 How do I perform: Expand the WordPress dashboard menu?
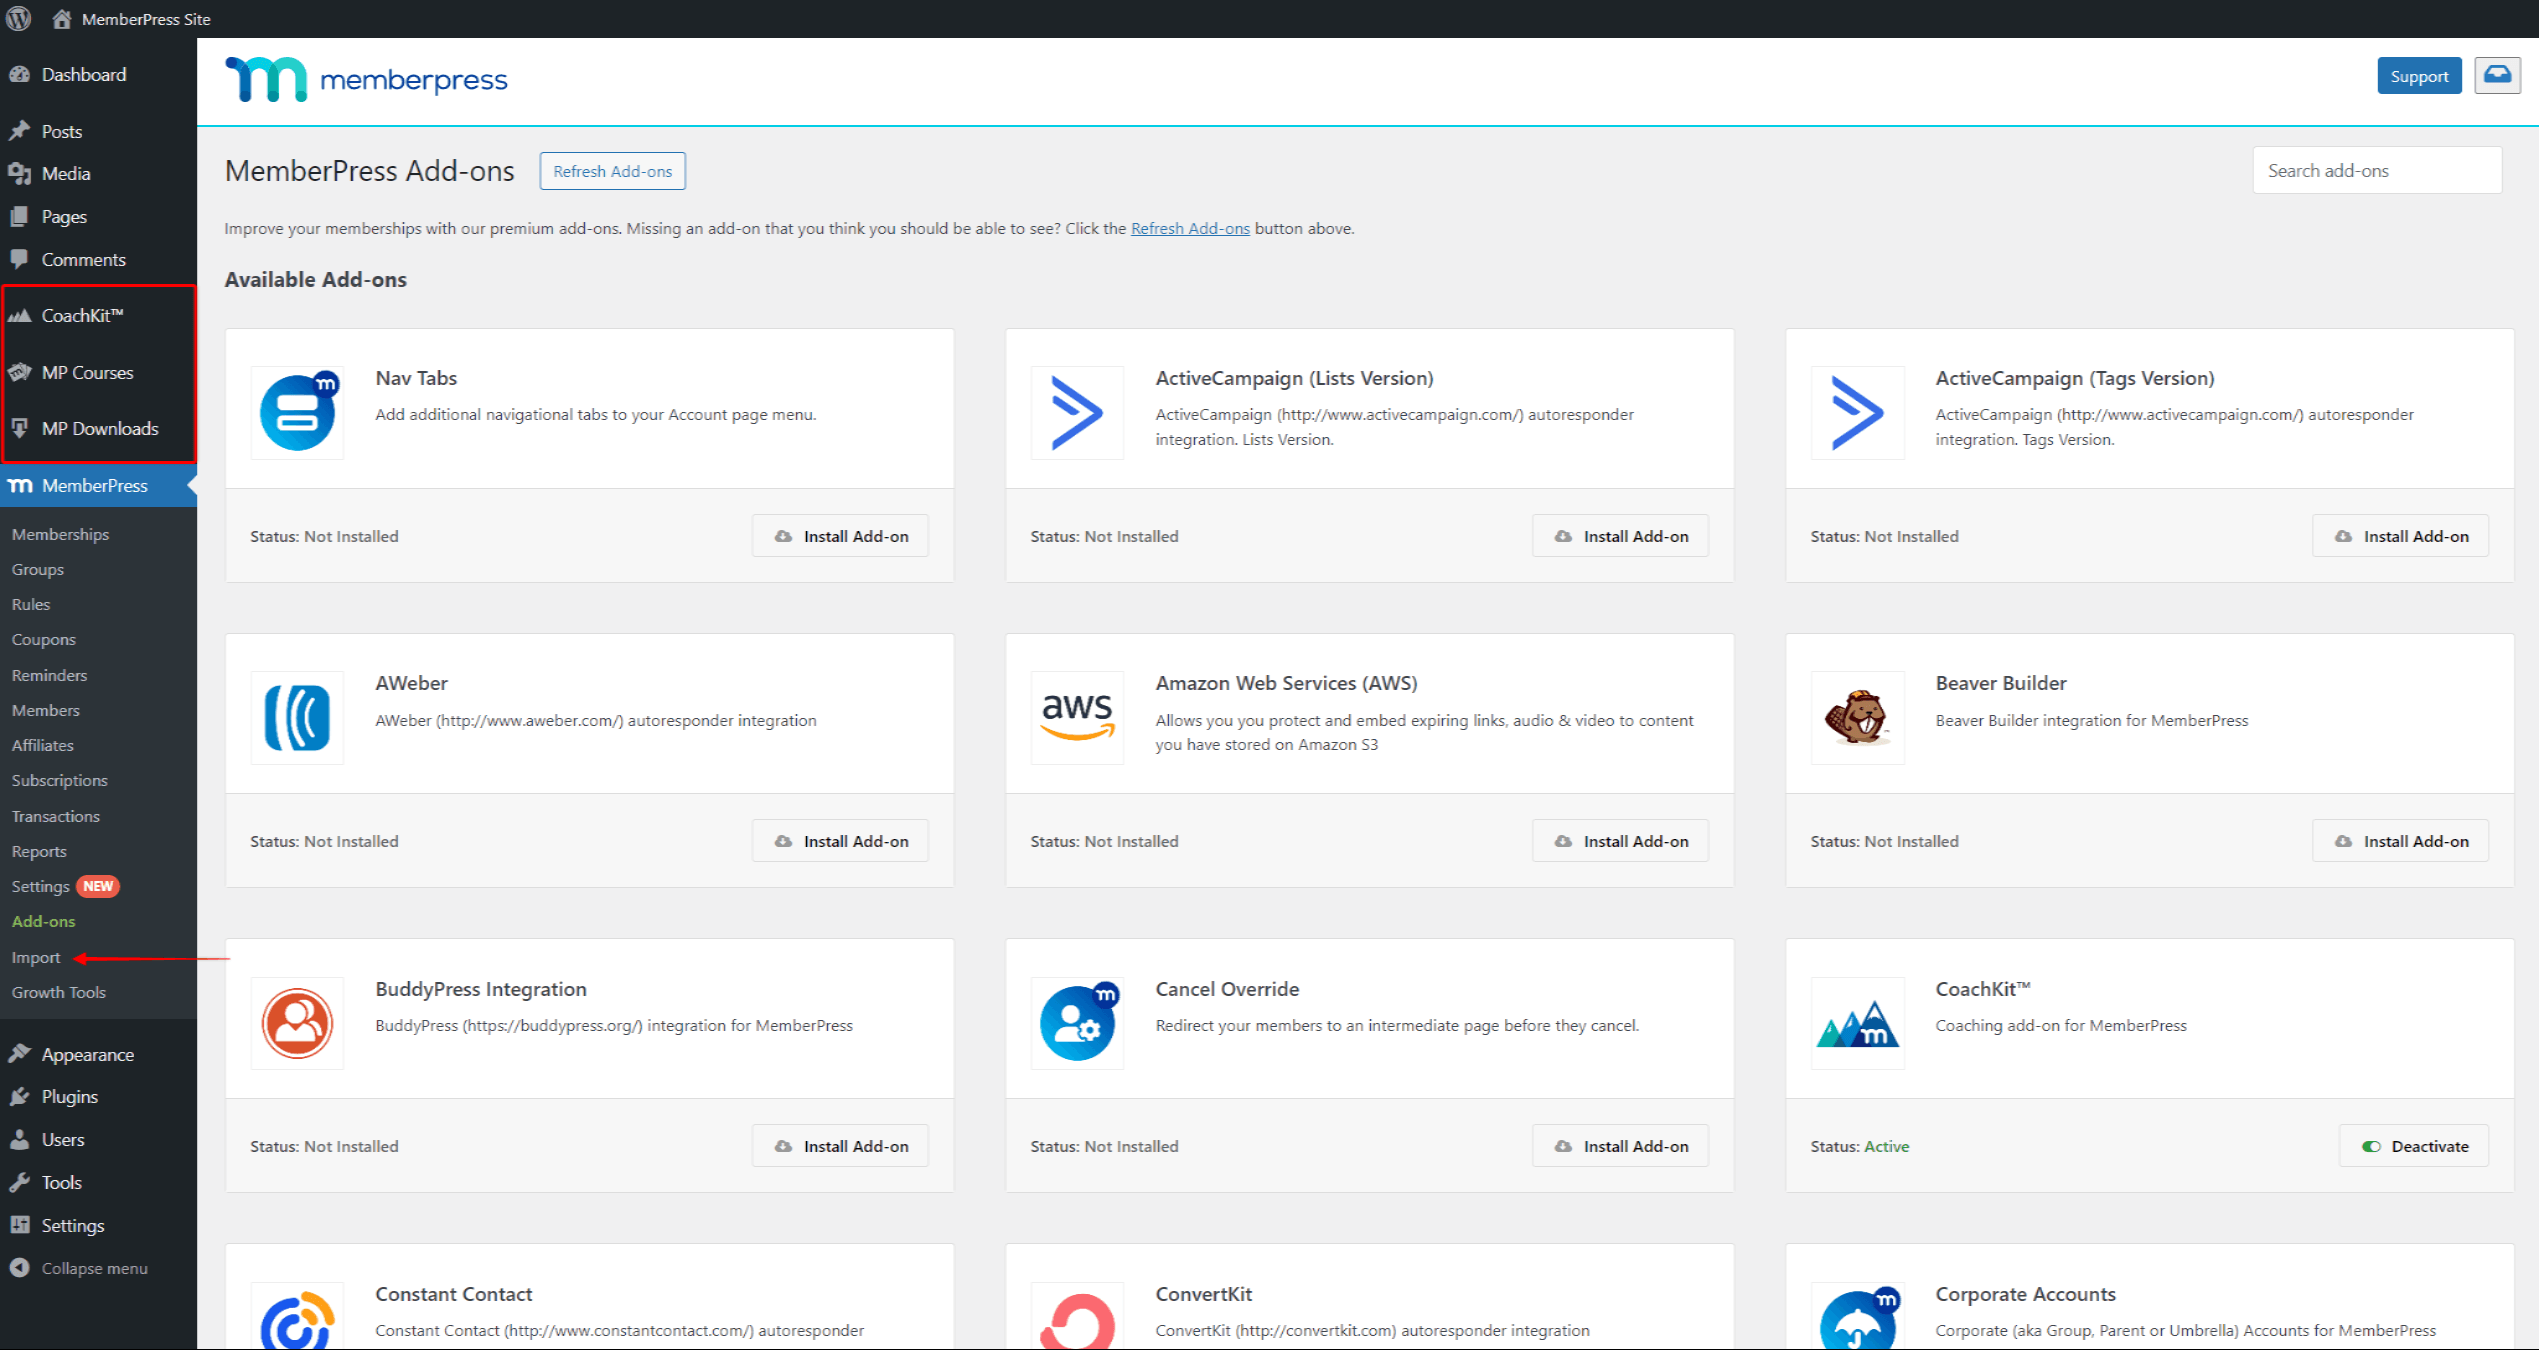[77, 1266]
